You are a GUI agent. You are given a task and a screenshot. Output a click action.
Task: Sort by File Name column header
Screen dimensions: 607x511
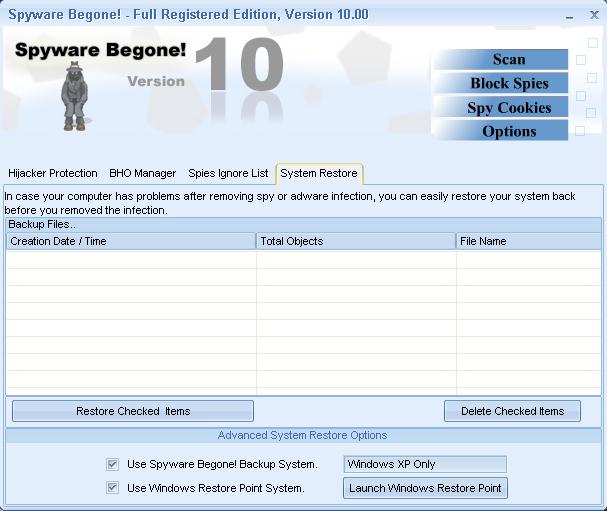click(529, 241)
